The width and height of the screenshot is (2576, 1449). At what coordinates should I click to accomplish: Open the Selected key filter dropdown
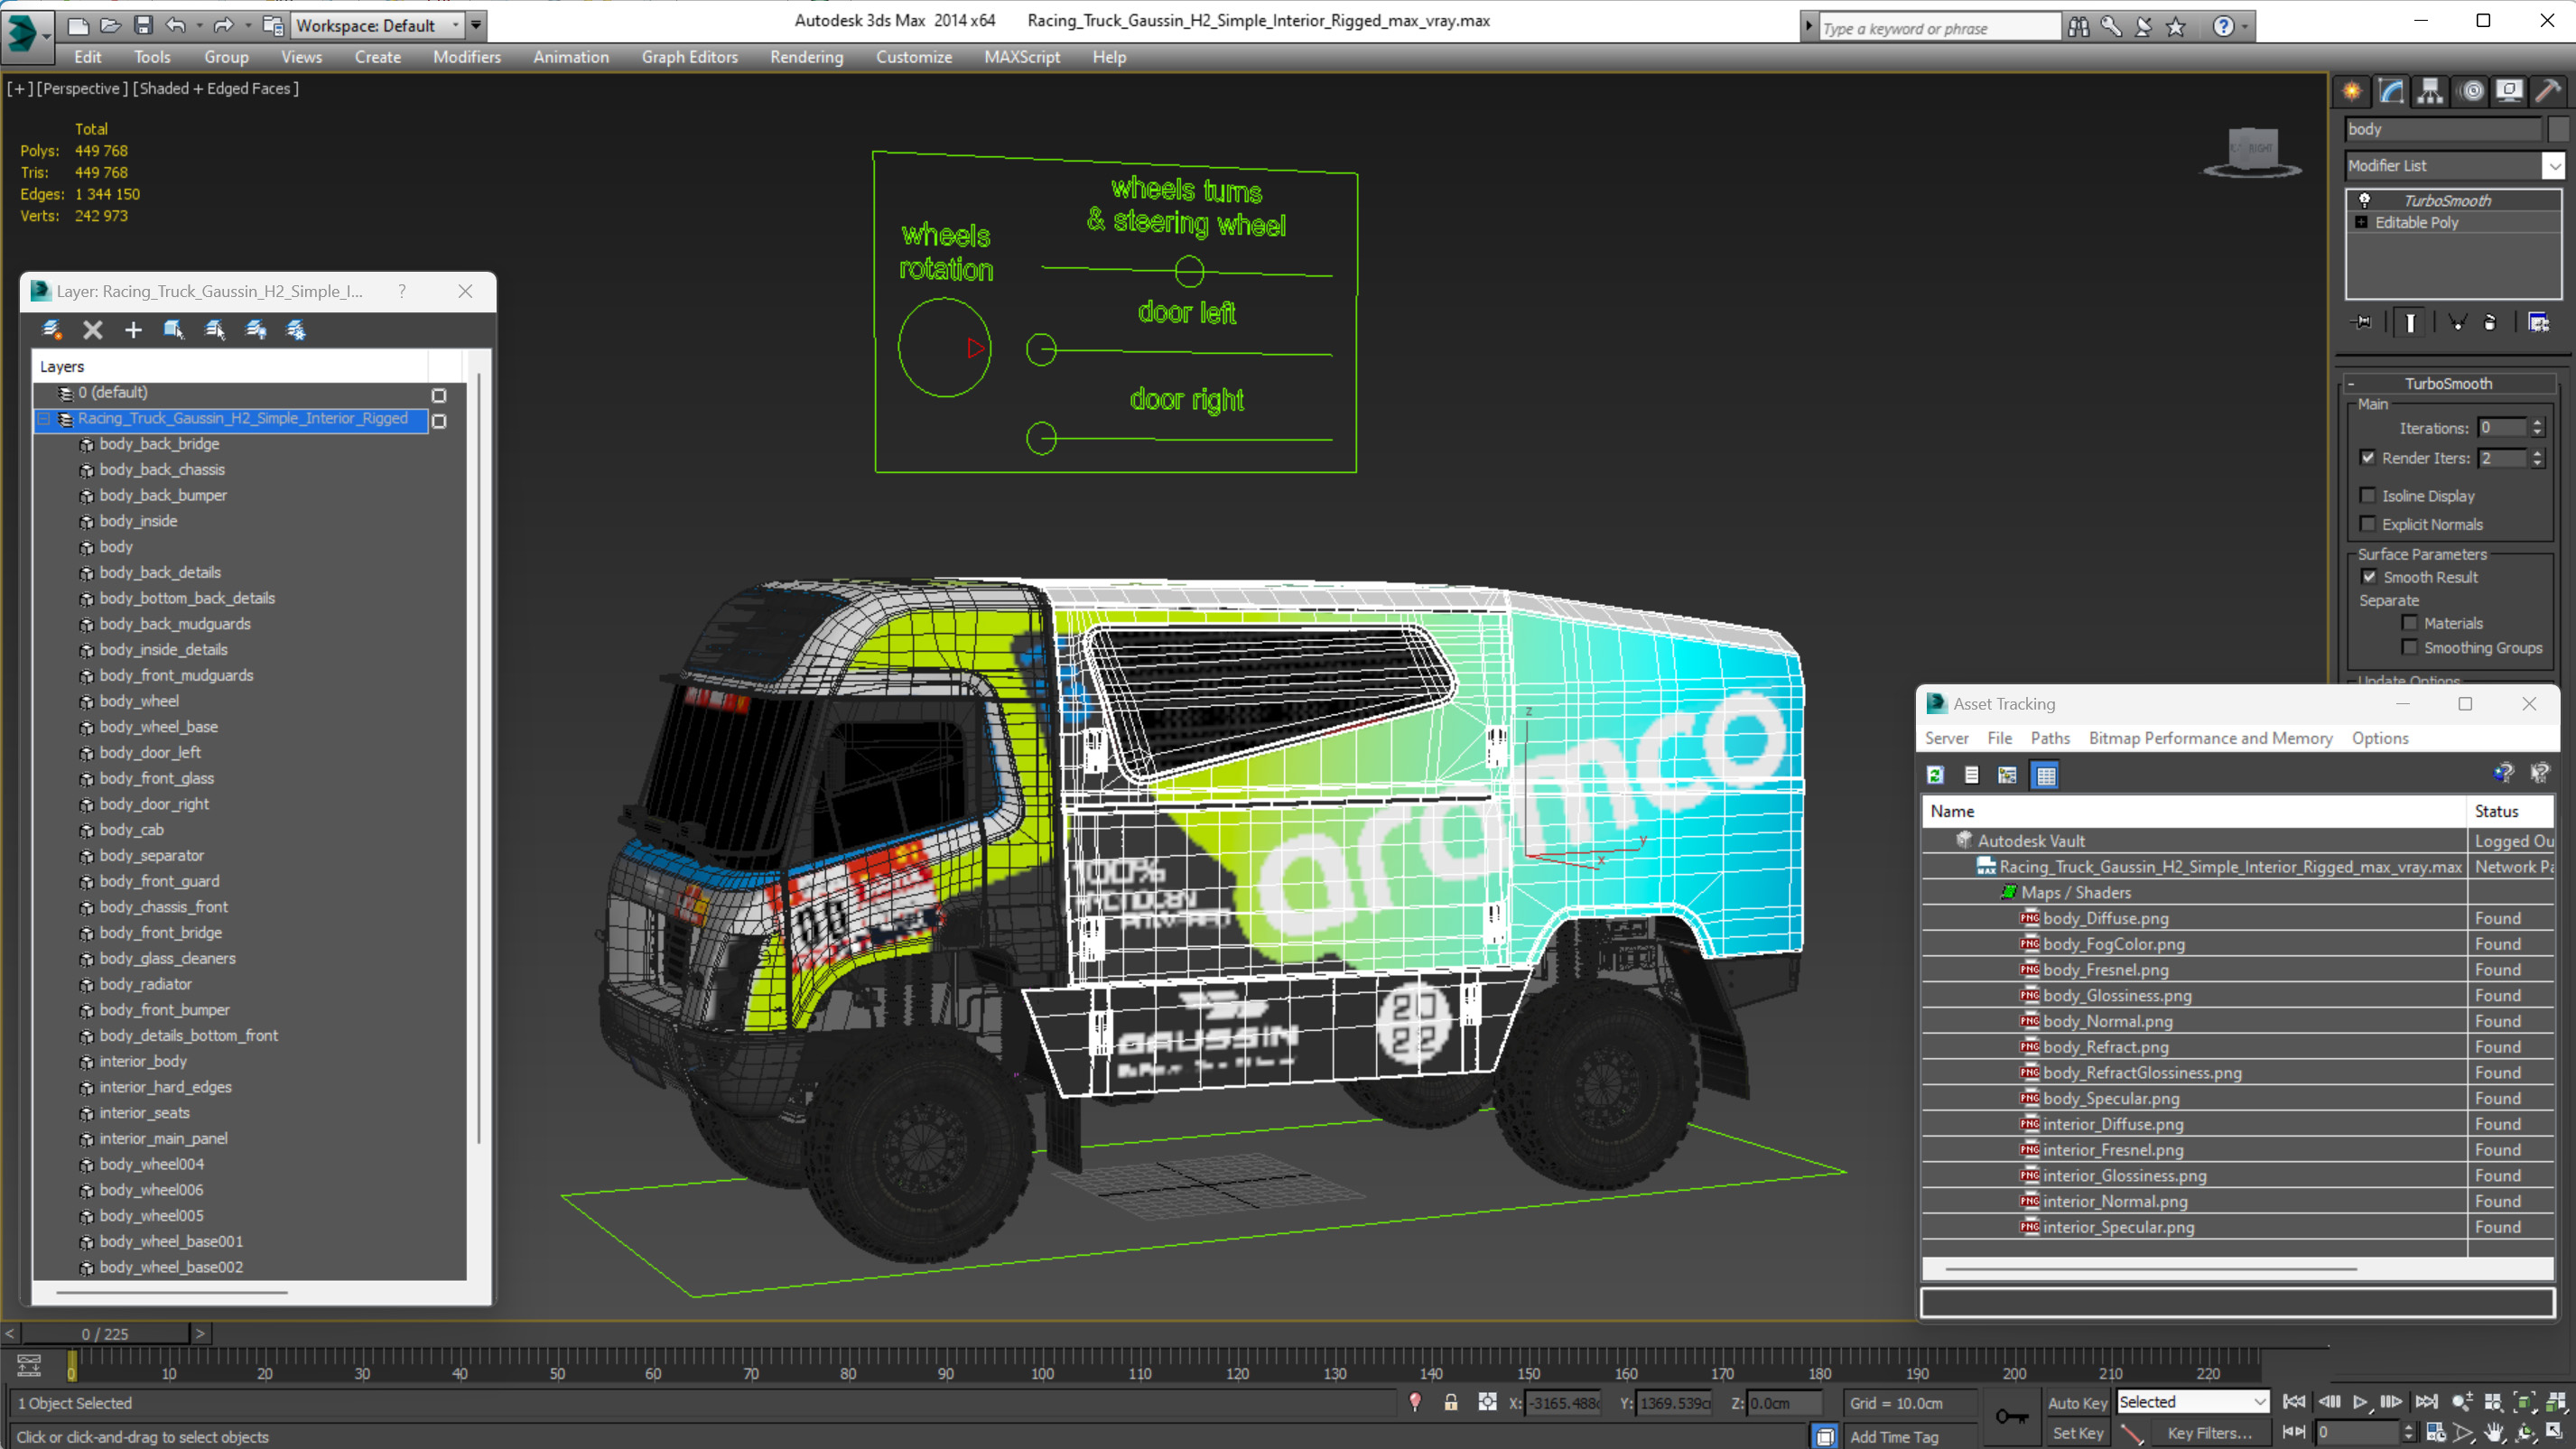coord(2193,1402)
